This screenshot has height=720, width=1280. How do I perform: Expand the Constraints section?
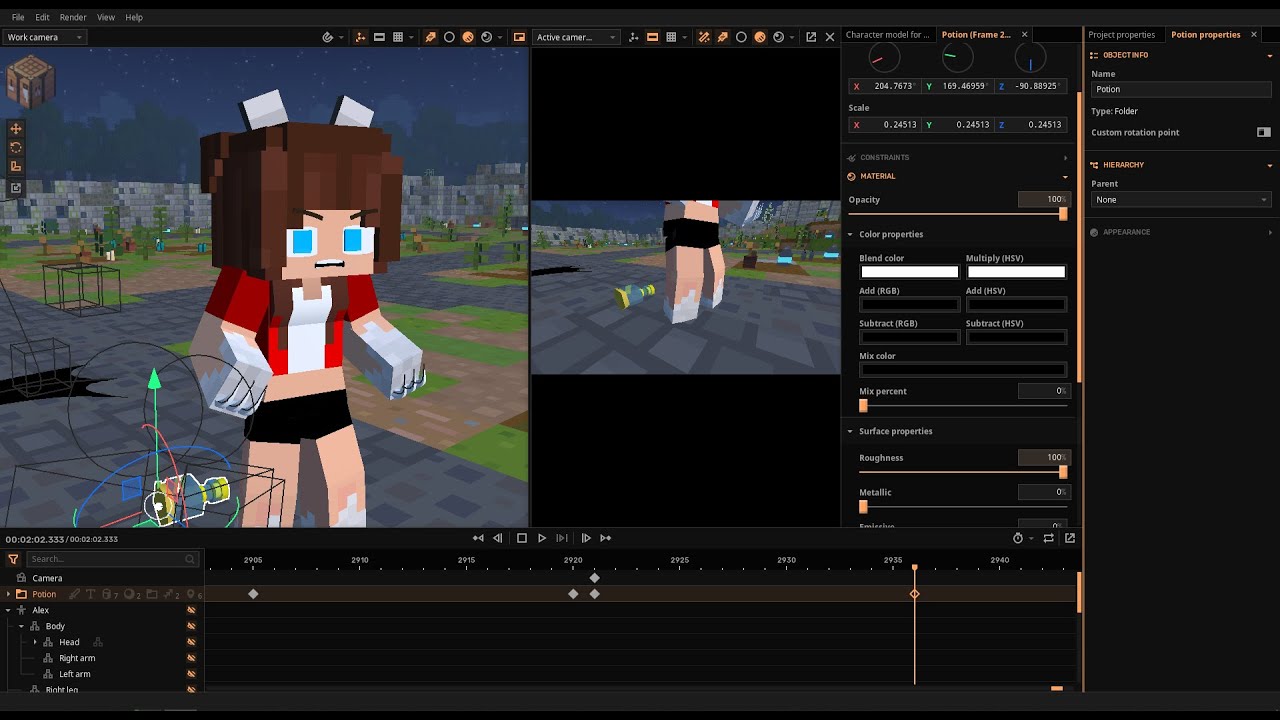pyautogui.click(x=1065, y=157)
